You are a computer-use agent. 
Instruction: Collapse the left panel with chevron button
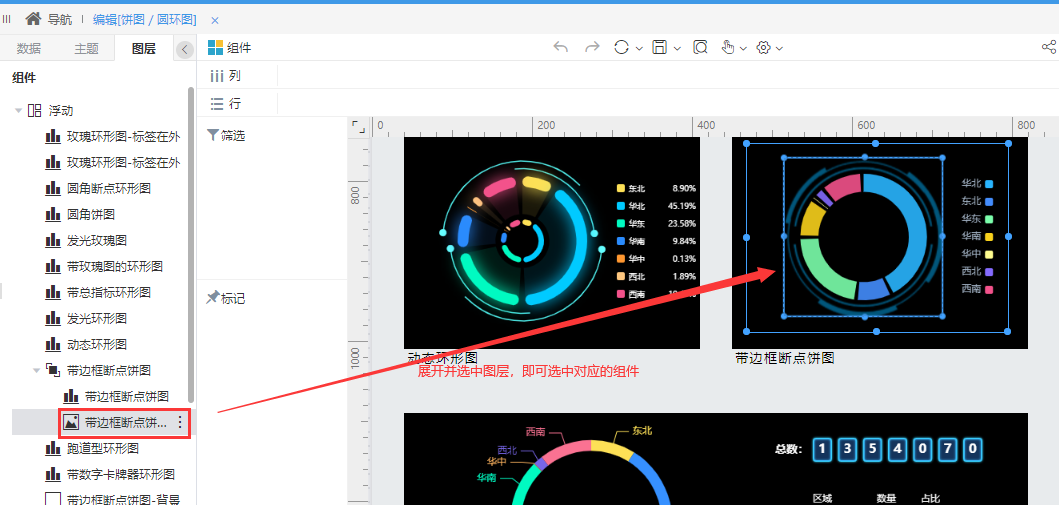[x=184, y=49]
